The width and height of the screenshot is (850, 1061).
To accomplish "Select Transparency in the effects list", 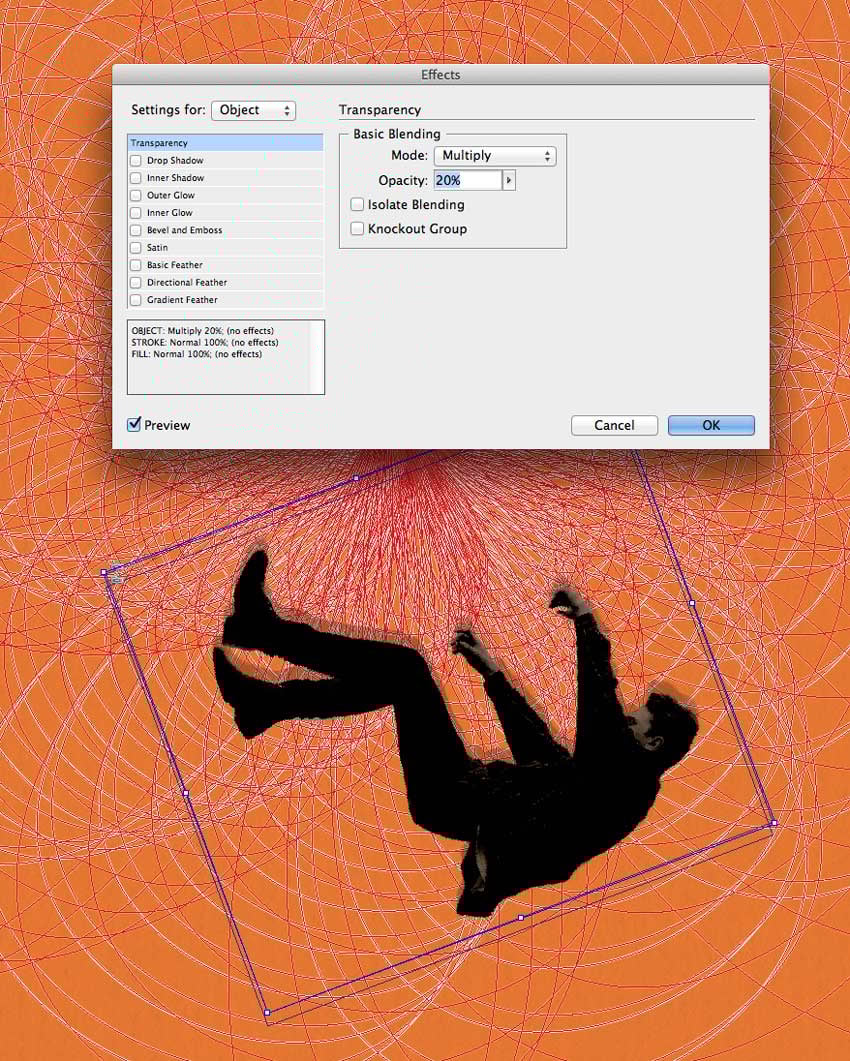I will [x=225, y=143].
